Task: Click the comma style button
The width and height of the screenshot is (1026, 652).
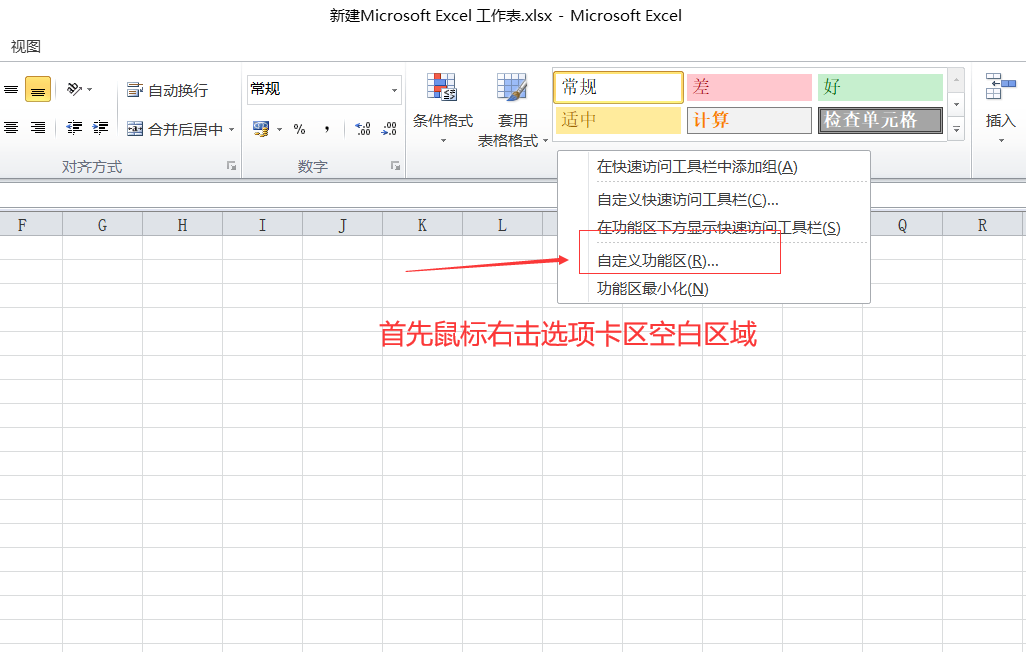Action: [x=327, y=129]
